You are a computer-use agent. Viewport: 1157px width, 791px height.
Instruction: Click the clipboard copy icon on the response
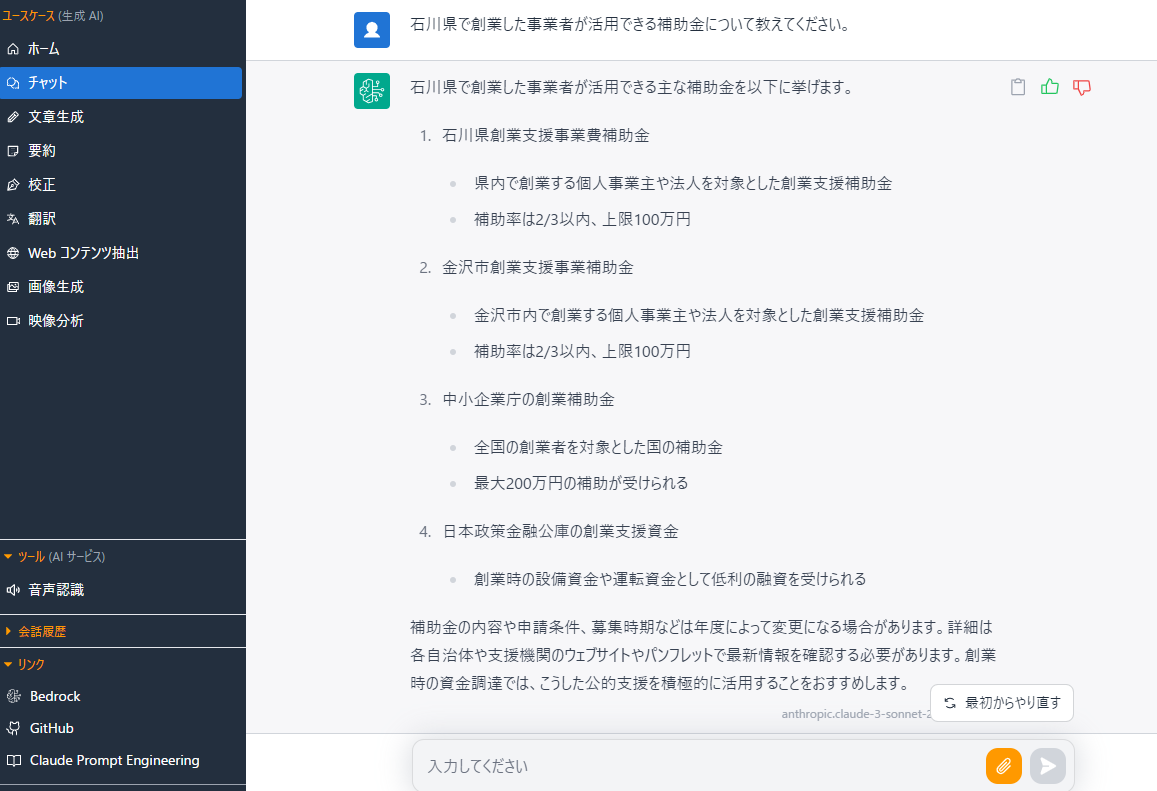coord(1017,87)
